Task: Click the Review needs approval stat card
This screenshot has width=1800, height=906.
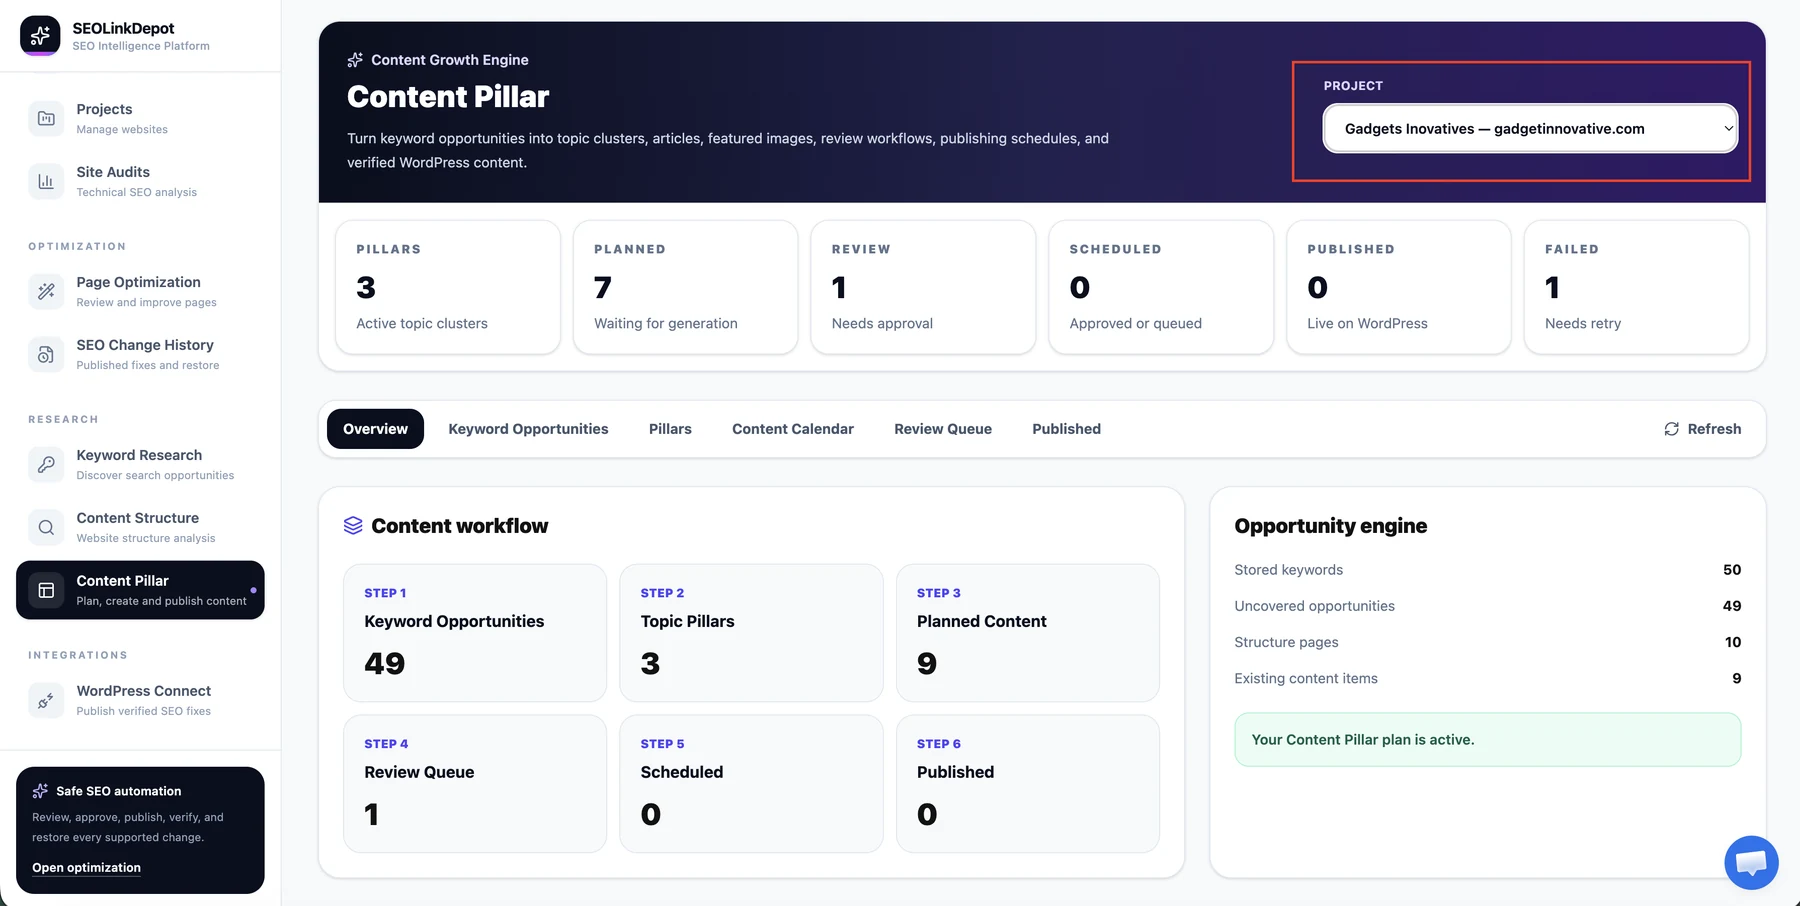Action: 923,287
